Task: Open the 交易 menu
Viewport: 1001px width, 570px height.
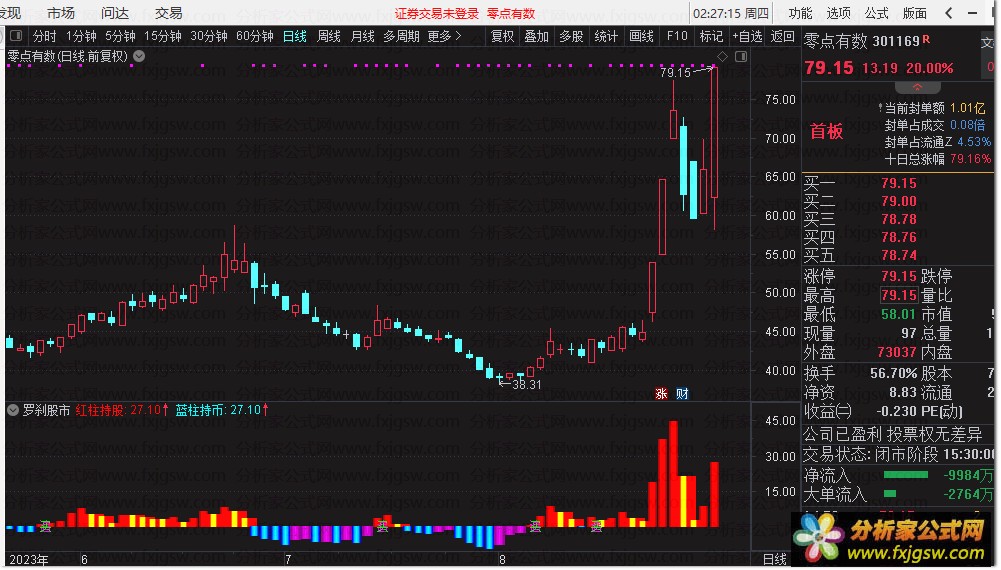Action: pos(169,13)
